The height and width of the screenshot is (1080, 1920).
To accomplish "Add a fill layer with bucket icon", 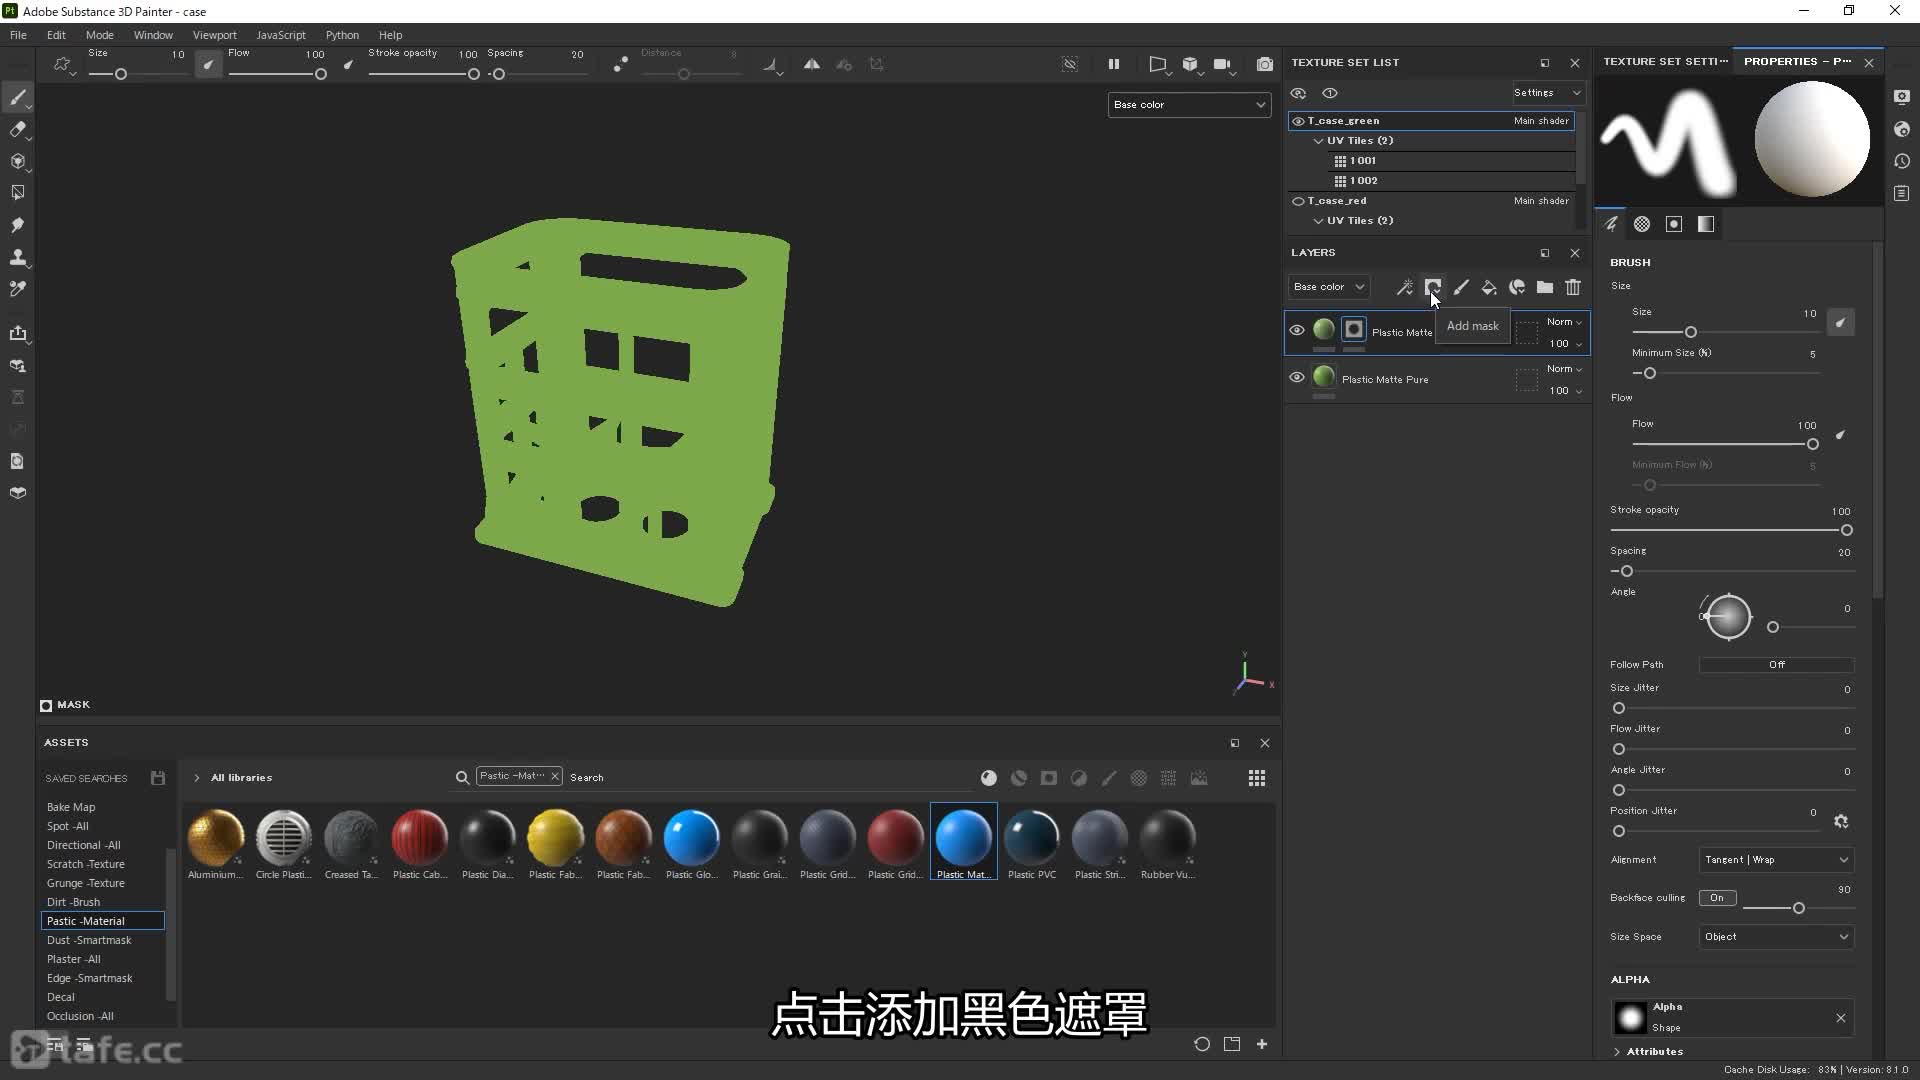I will point(1489,287).
